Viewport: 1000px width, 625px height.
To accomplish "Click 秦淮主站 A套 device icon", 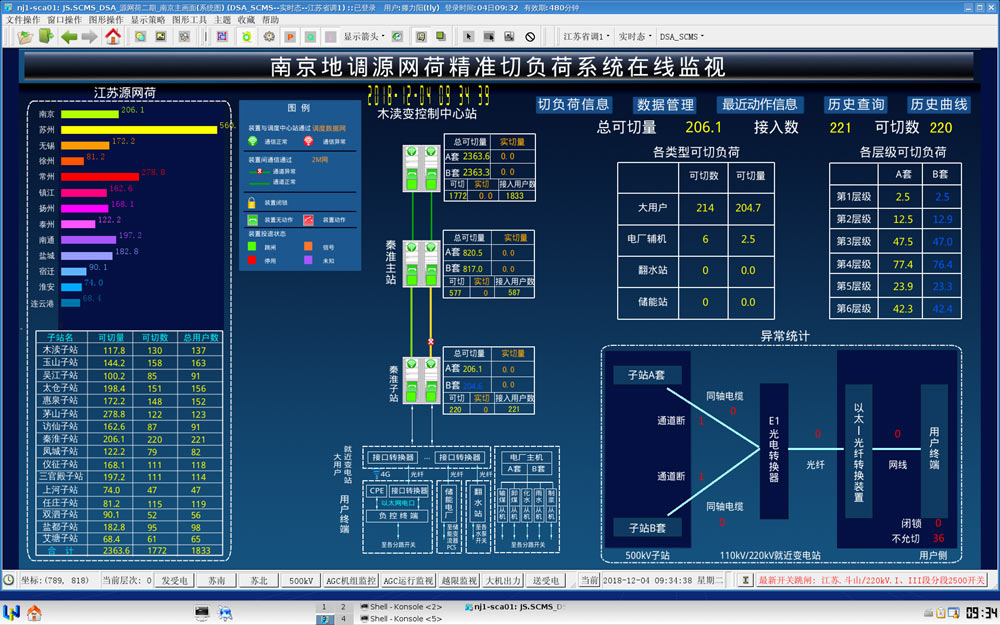I will coord(412,263).
